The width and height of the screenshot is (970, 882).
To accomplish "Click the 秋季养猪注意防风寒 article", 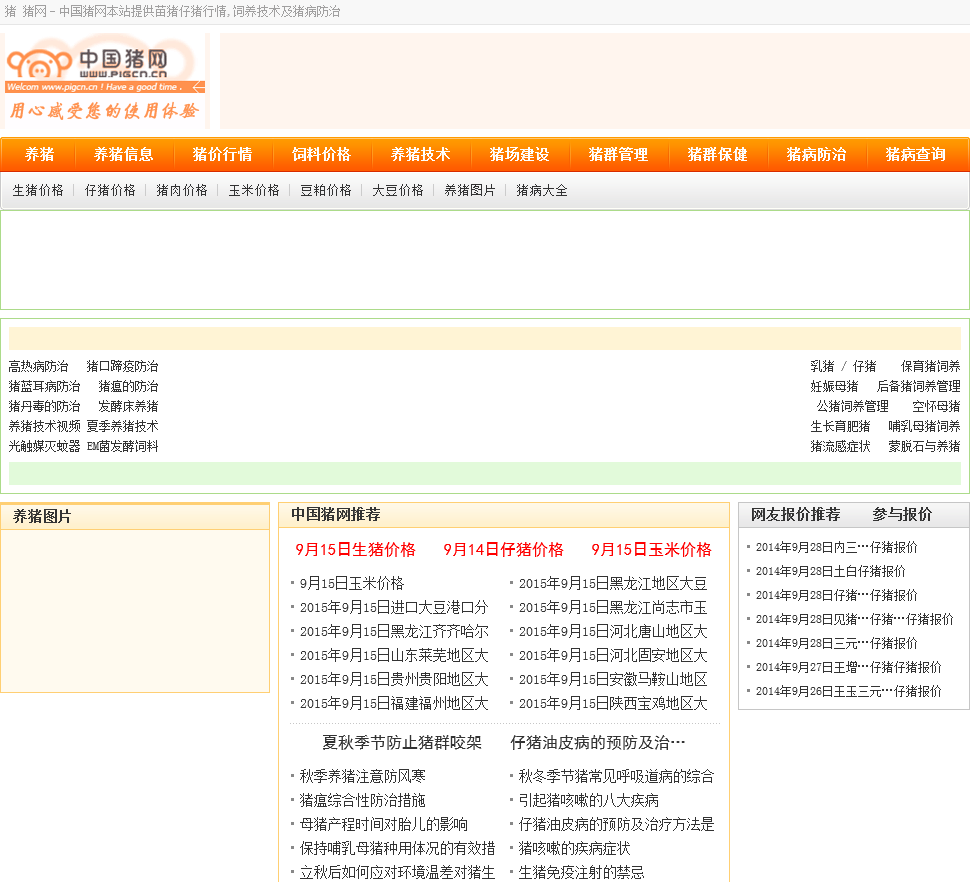I will 363,776.
